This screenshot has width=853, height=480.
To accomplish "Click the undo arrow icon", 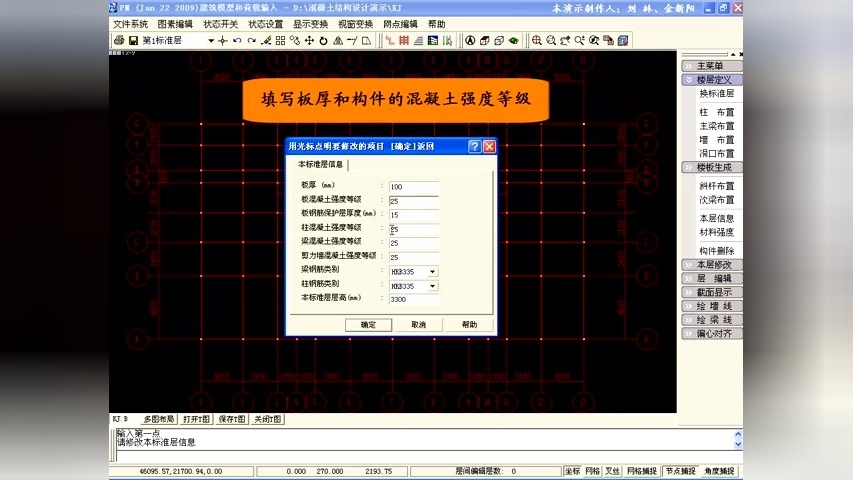I will coord(237,40).
